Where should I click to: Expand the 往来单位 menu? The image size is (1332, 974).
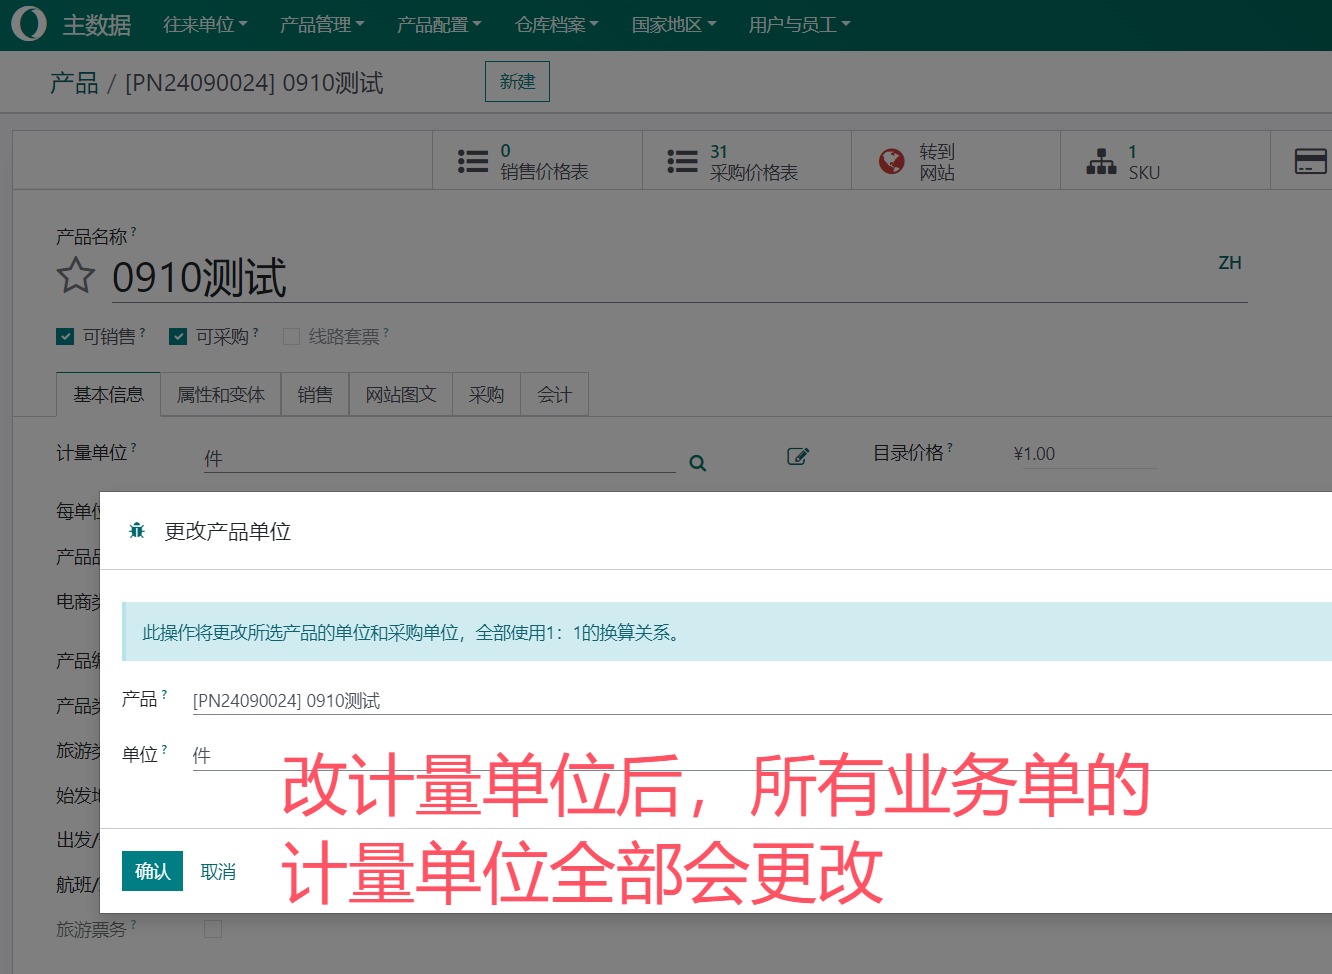pos(205,25)
